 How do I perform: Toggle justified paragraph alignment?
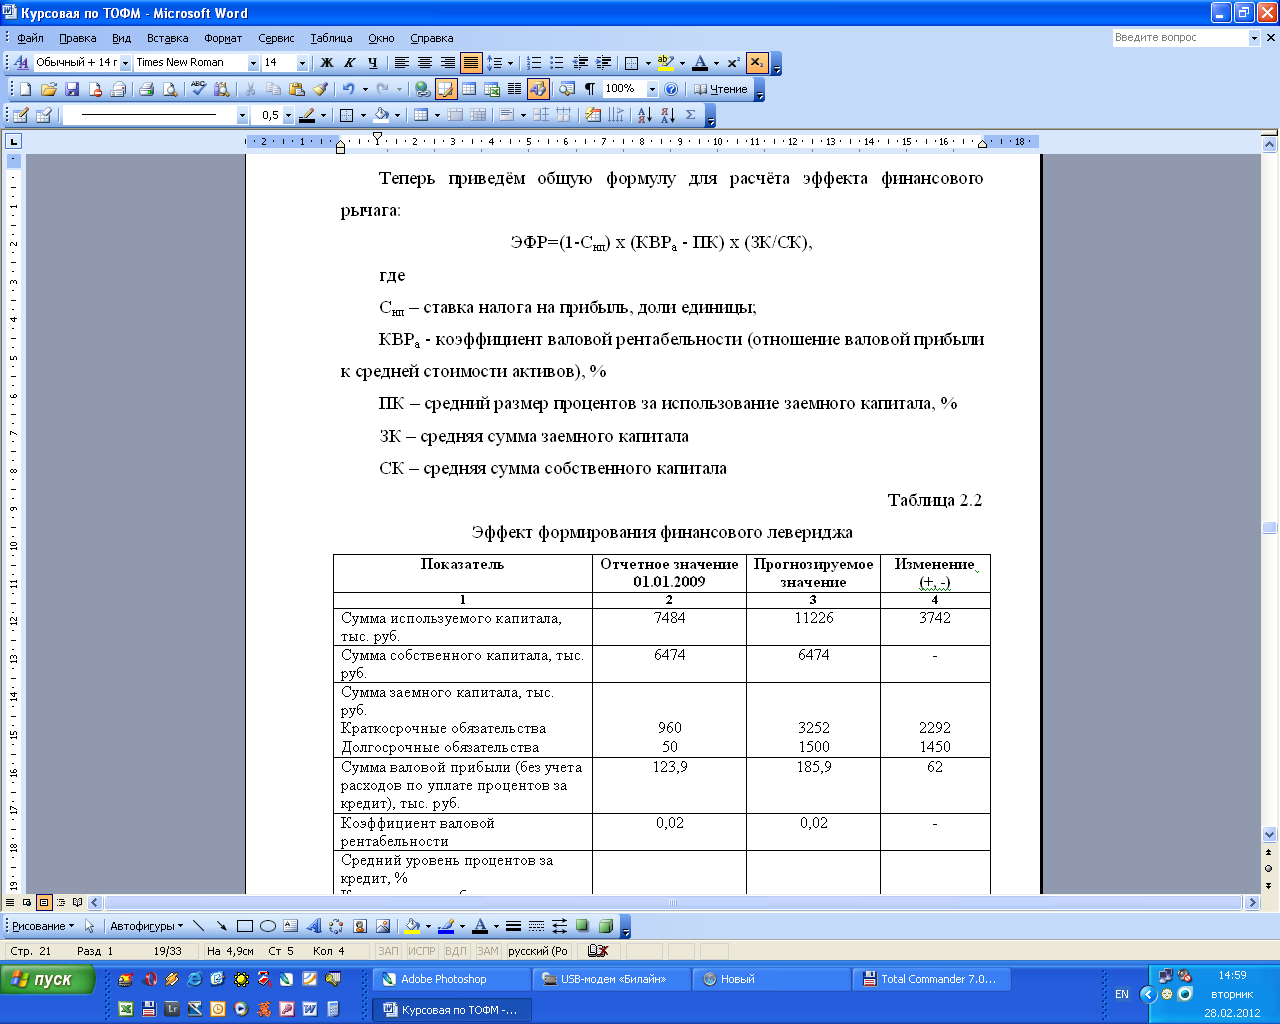[x=471, y=63]
